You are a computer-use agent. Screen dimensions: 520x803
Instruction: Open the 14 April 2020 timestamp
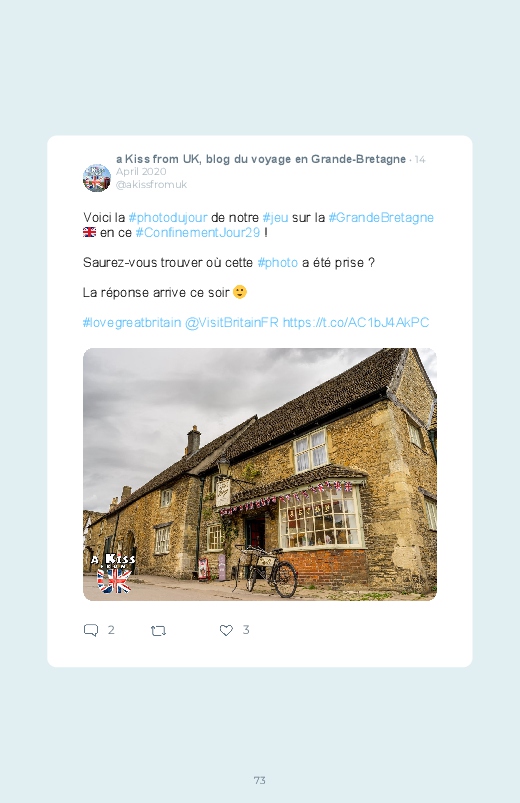[271, 165]
